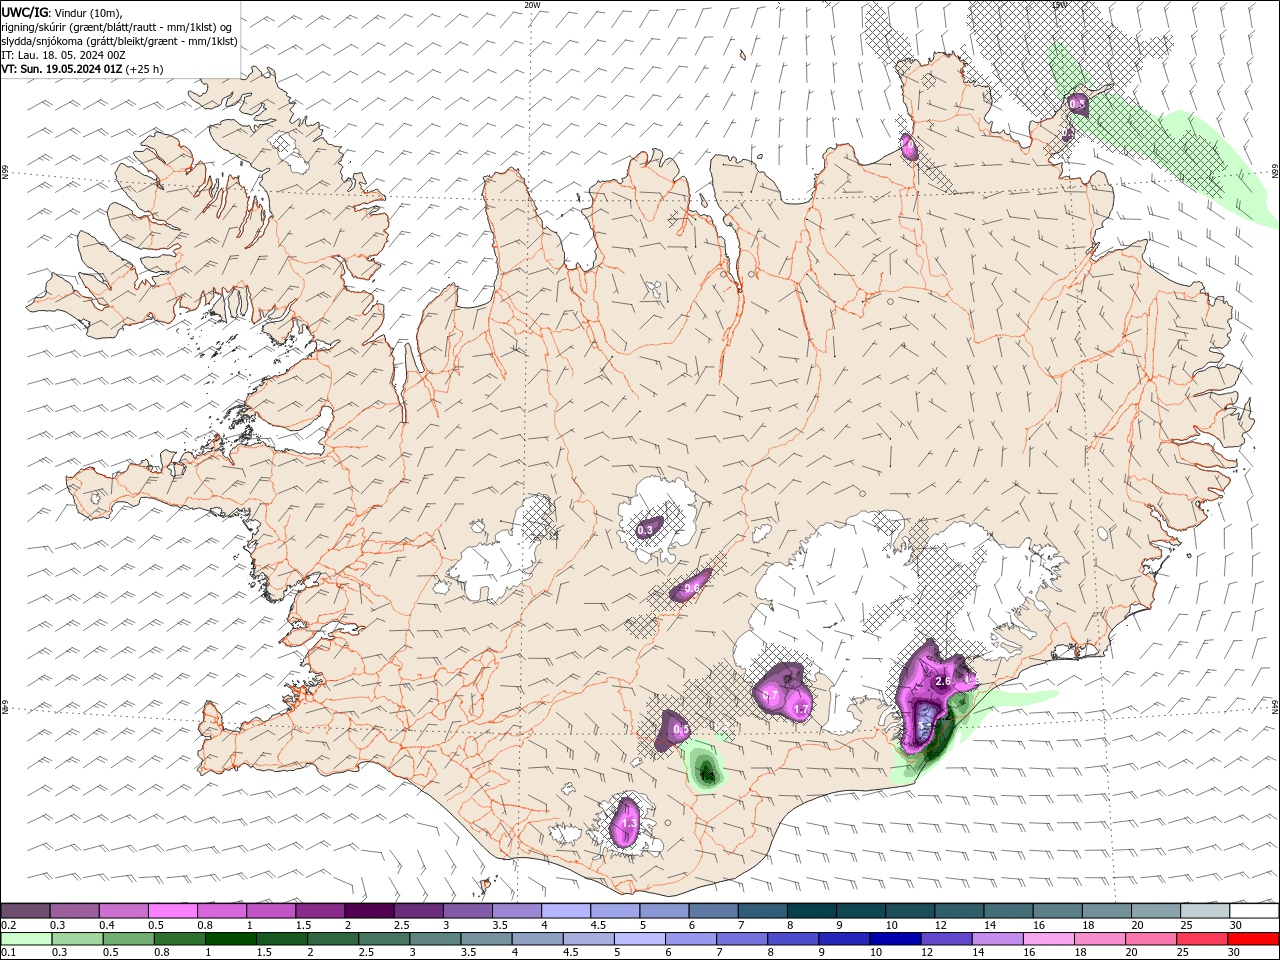Pick upper legend swatch between 8 and 9

810,911
